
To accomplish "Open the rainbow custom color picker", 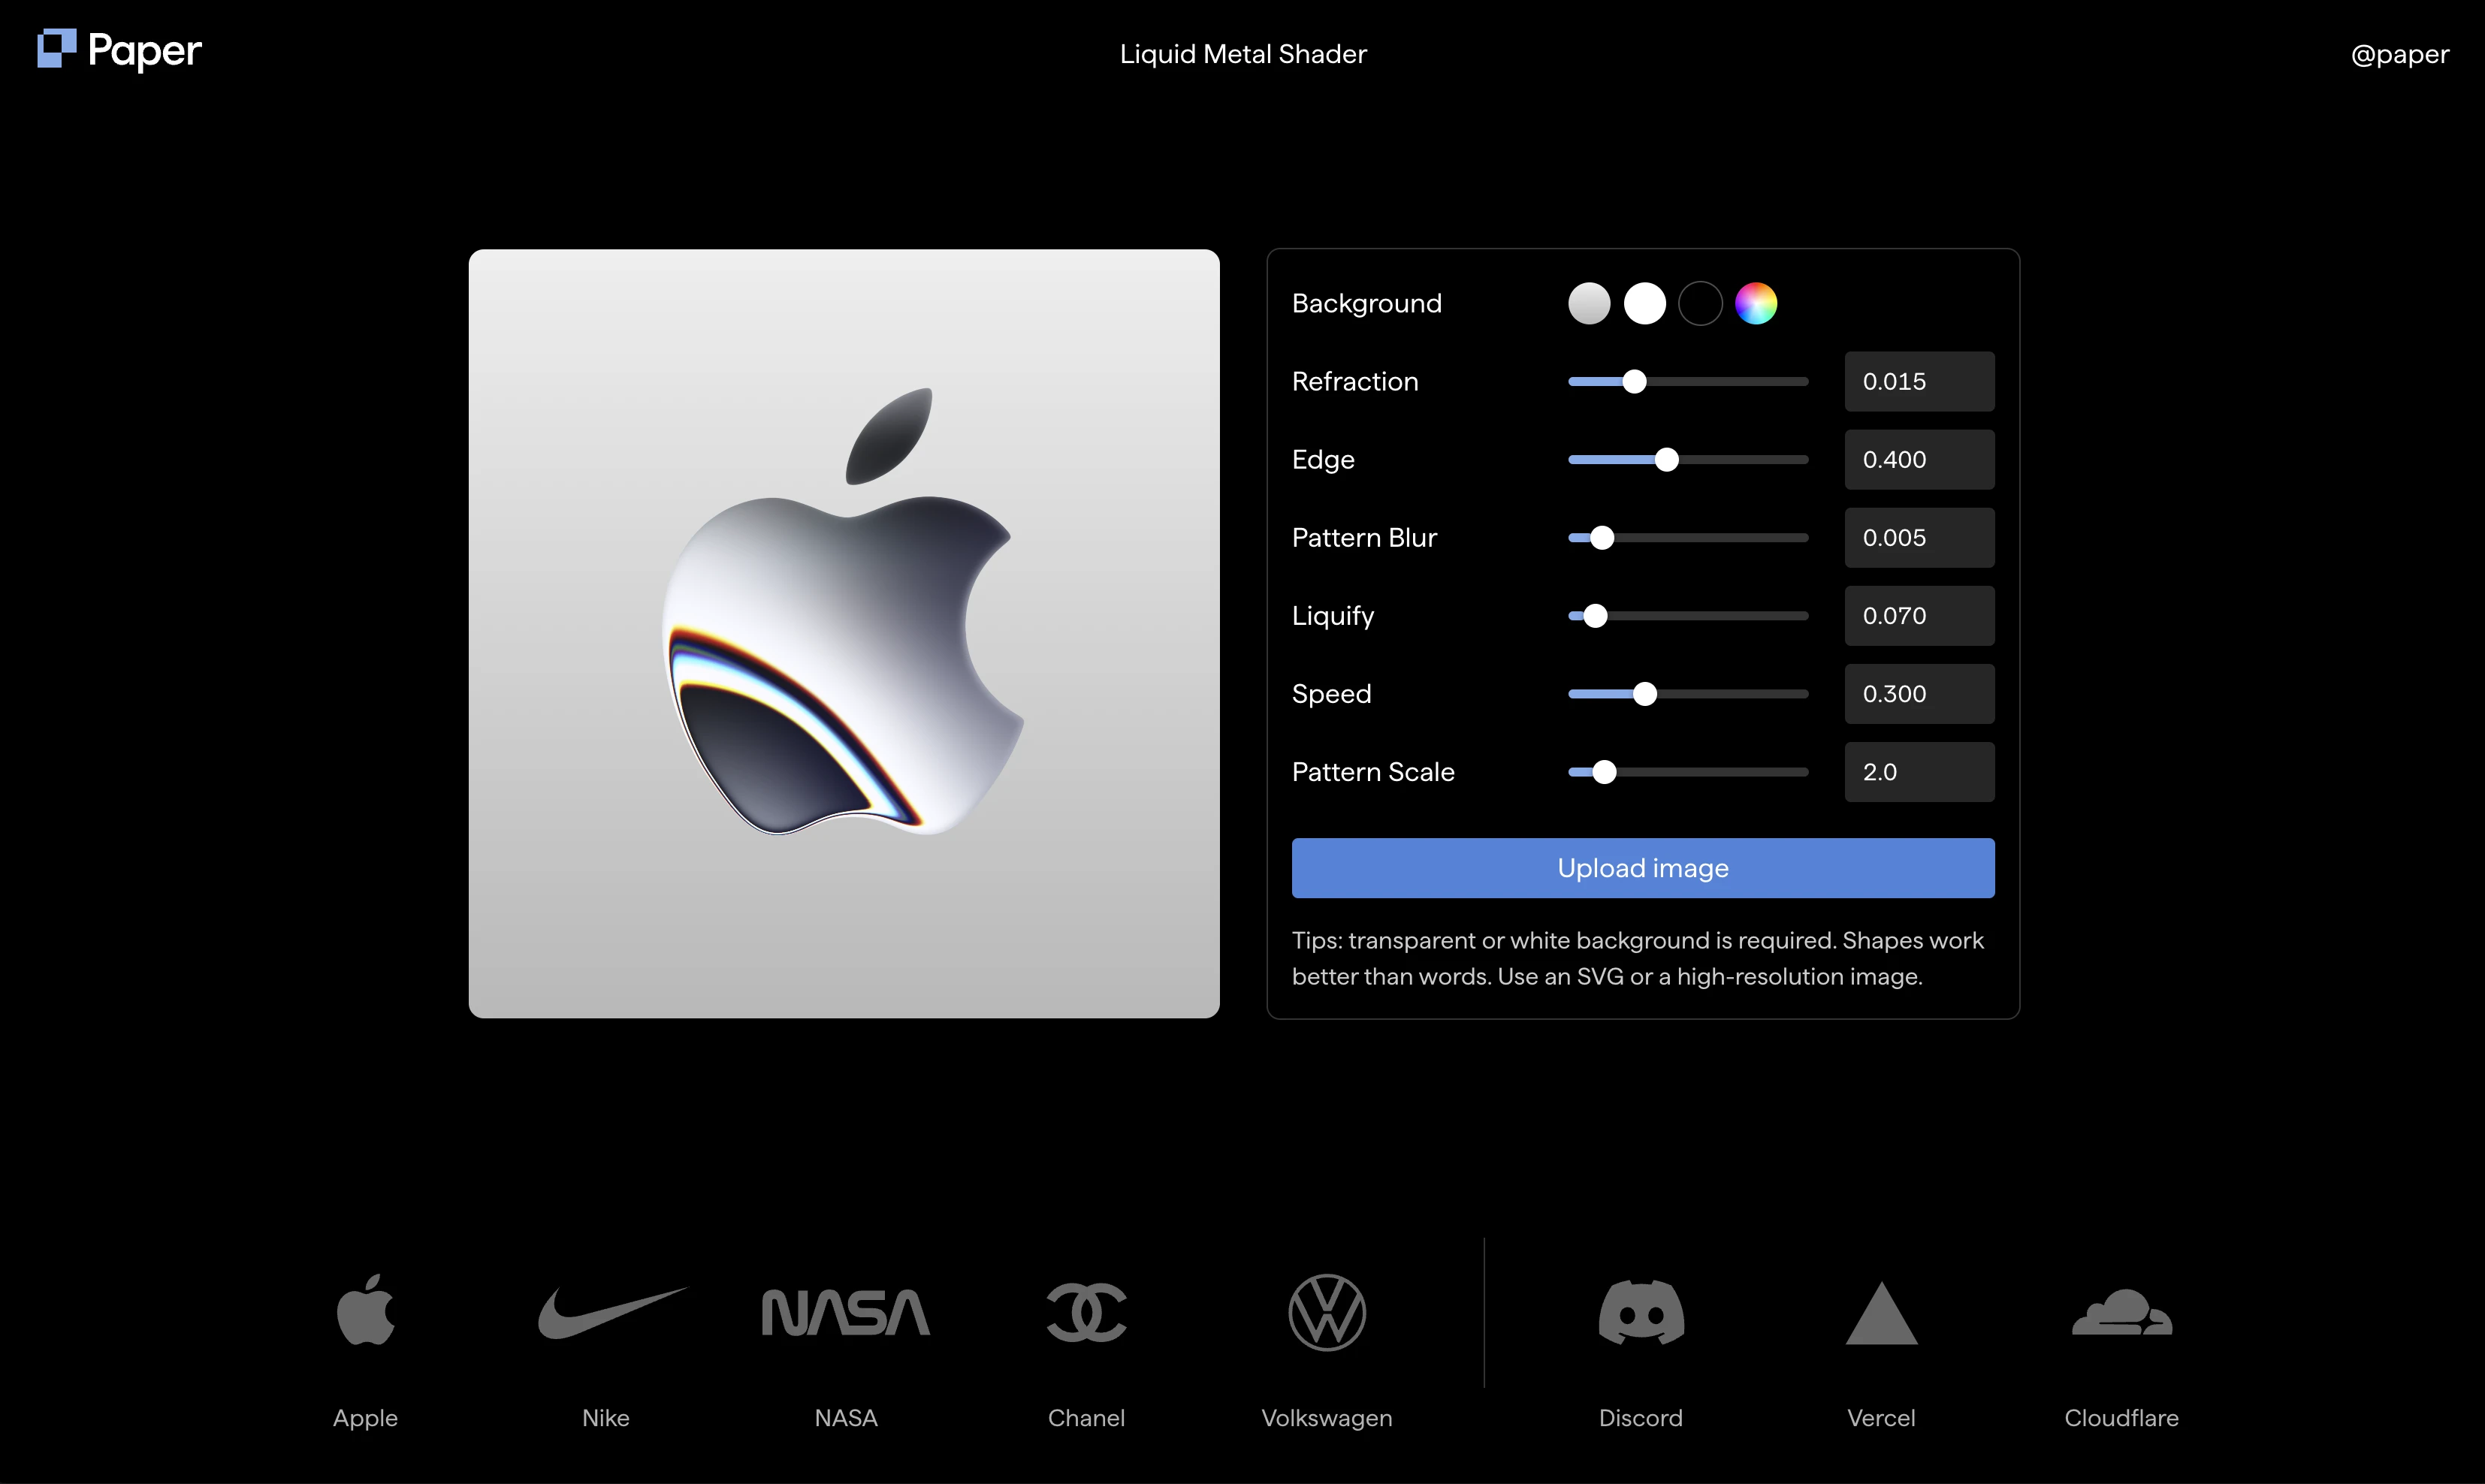I will pos(1756,303).
